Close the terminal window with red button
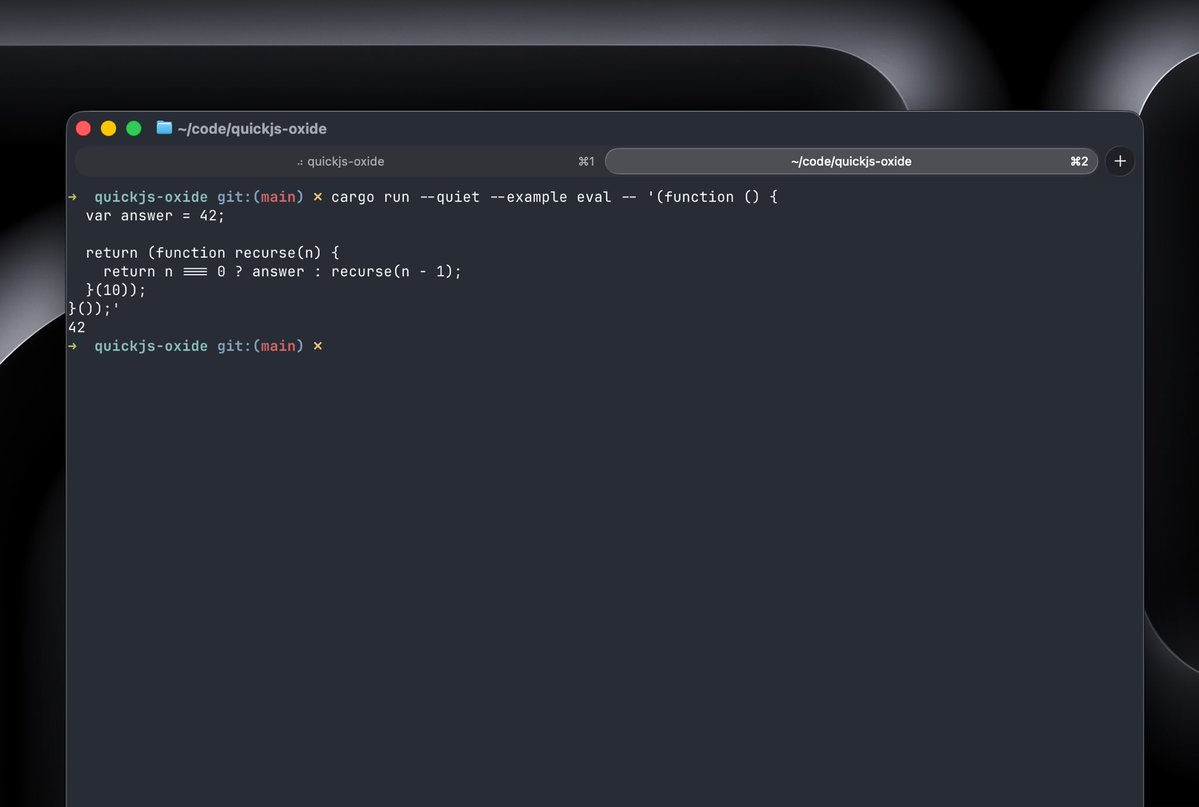The width and height of the screenshot is (1199, 807). coord(83,129)
